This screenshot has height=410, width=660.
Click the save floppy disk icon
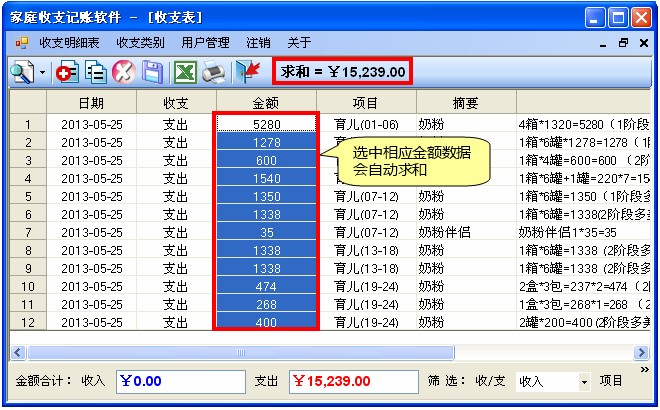152,72
